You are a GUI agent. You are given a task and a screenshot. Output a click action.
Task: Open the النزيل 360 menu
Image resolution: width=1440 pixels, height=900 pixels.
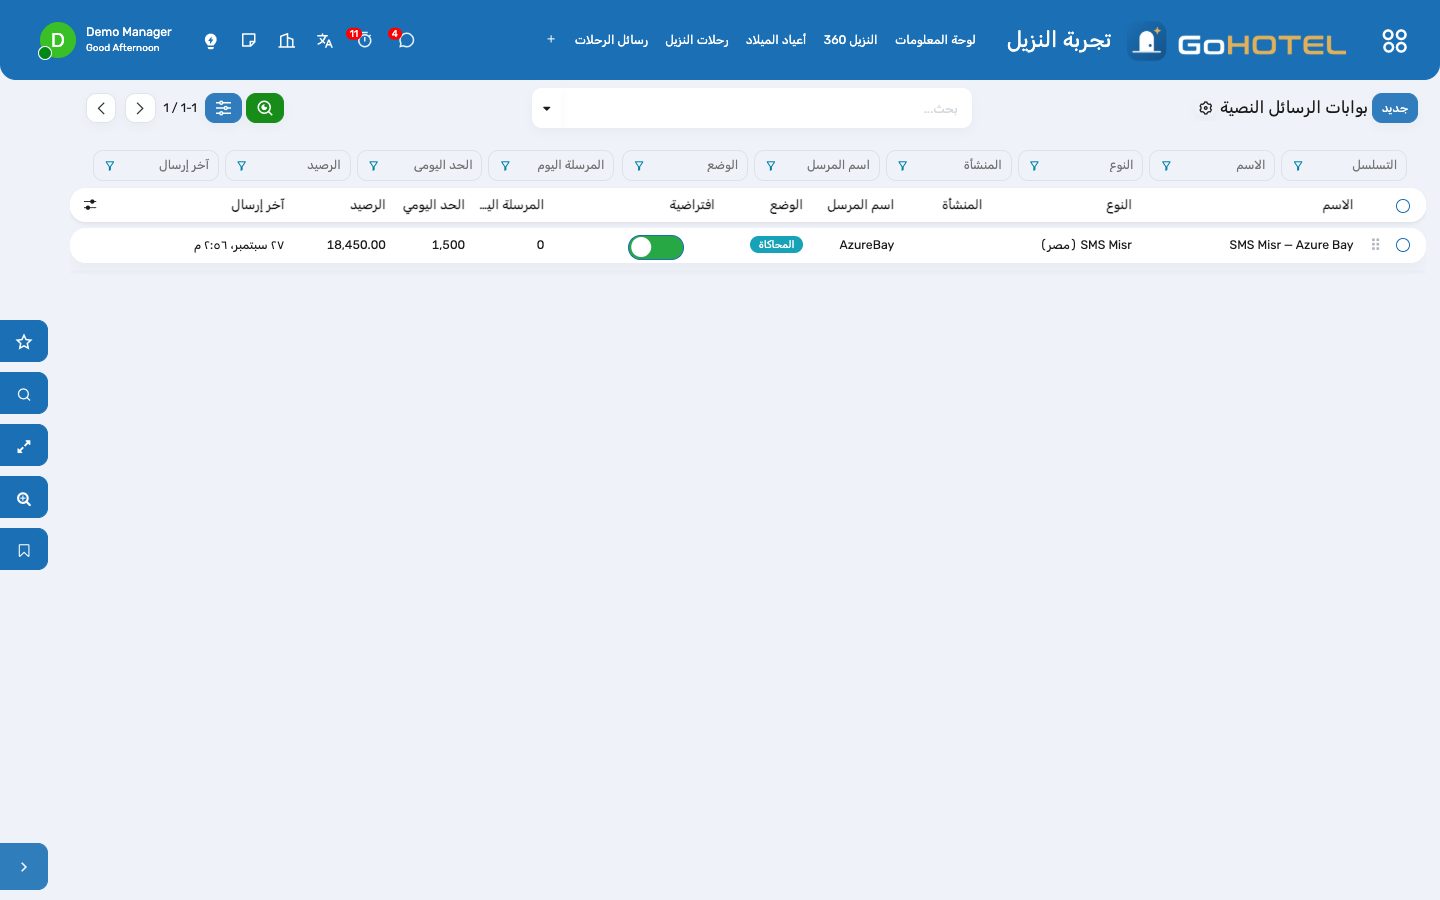click(x=850, y=40)
